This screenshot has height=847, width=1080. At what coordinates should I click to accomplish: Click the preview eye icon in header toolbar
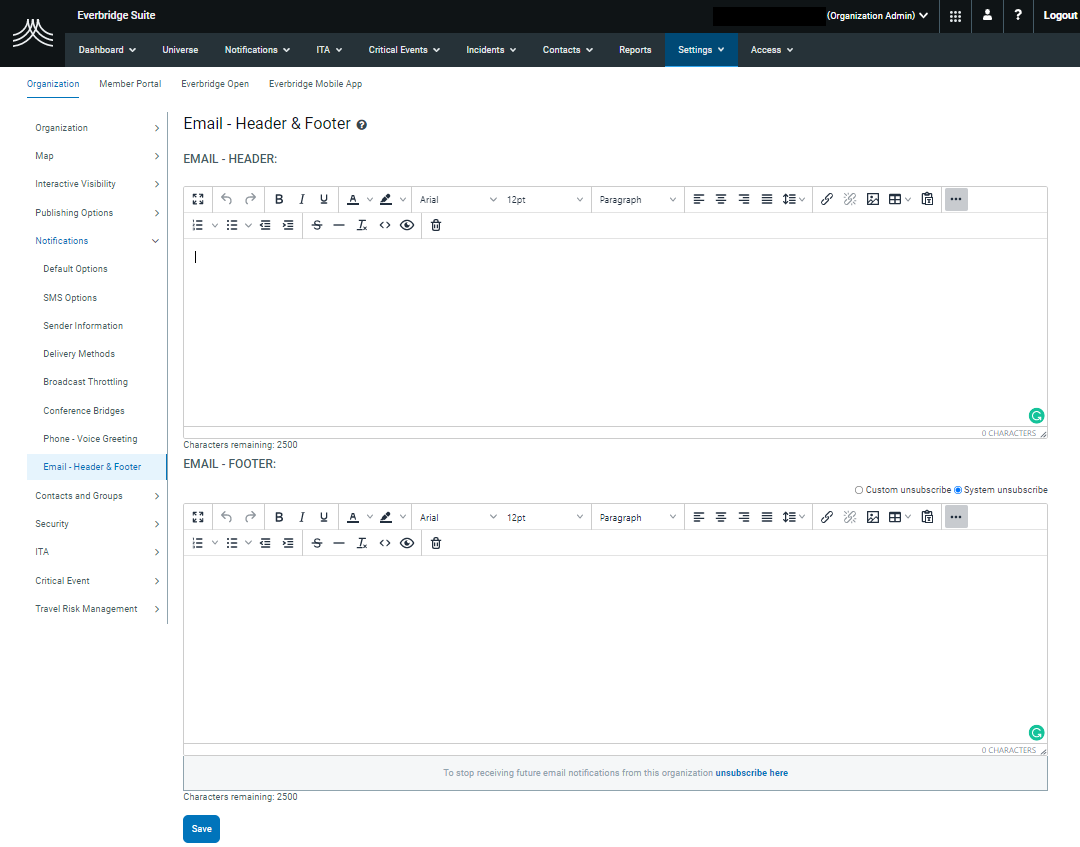click(407, 225)
